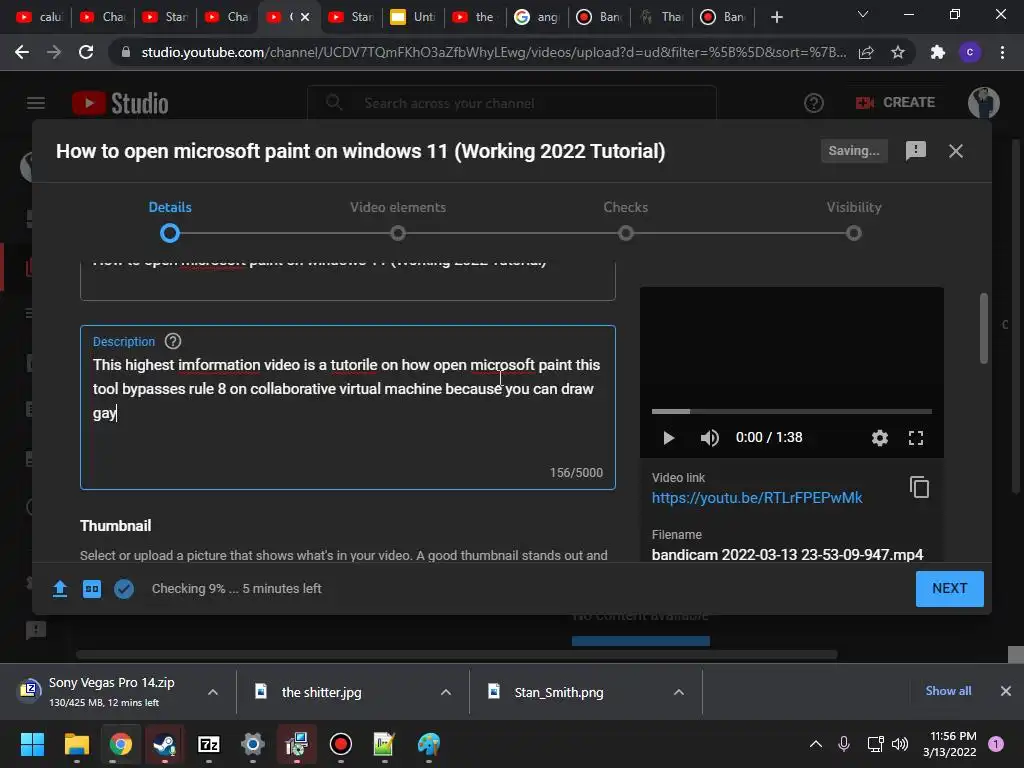Reload the page
The width and height of the screenshot is (1024, 768).
86,52
